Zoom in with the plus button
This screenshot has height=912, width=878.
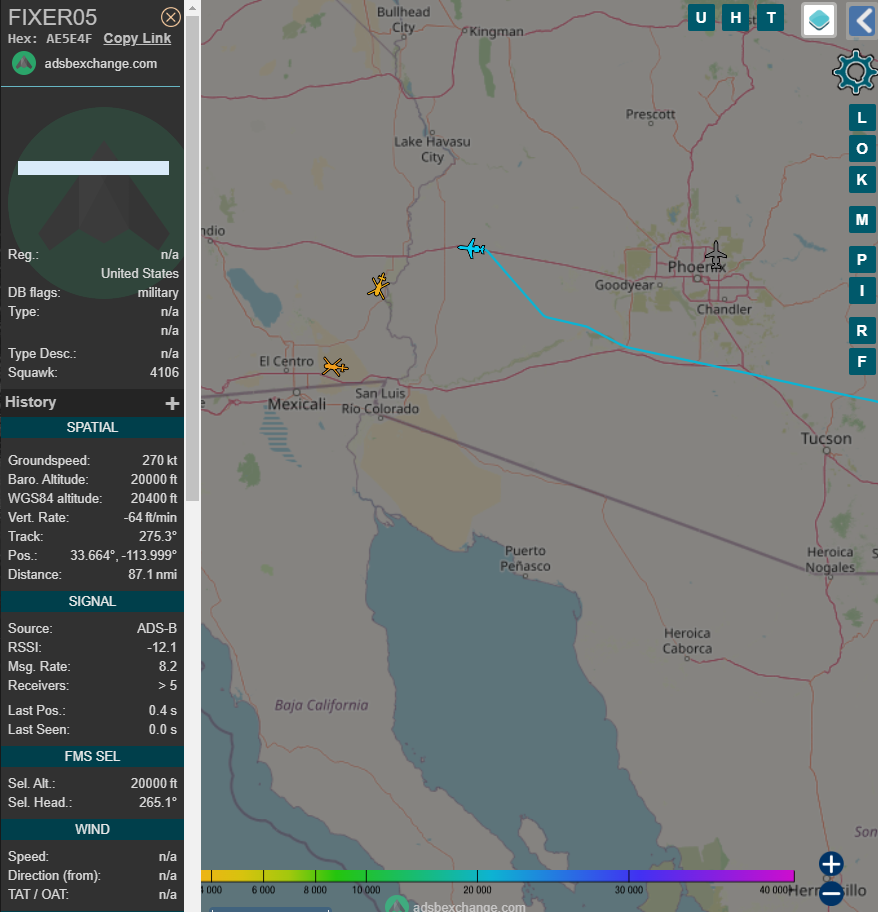tap(831, 864)
